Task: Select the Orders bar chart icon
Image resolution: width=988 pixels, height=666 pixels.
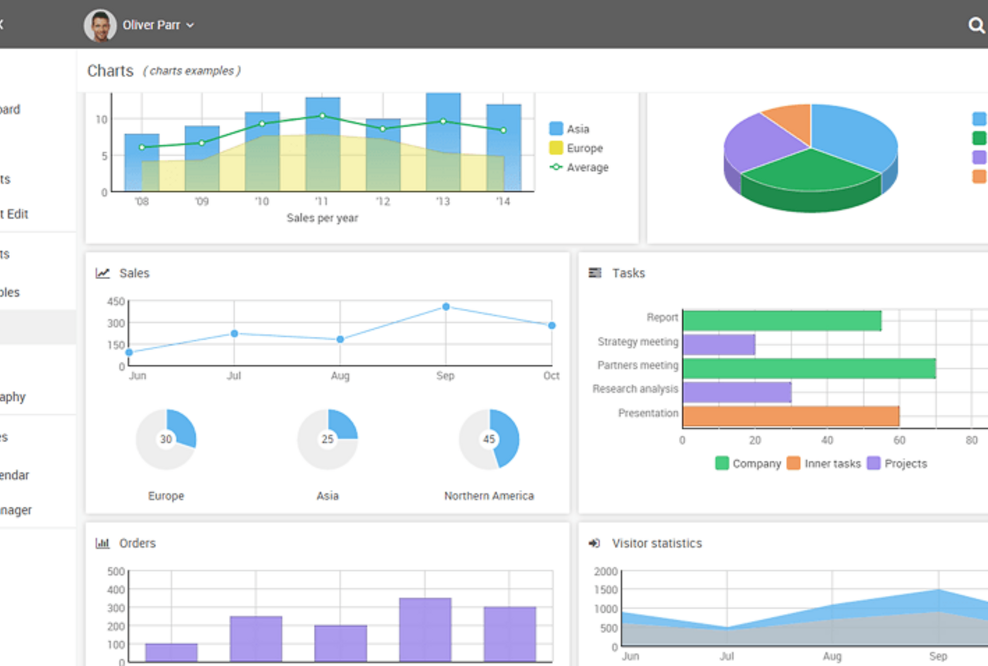Action: coord(102,543)
